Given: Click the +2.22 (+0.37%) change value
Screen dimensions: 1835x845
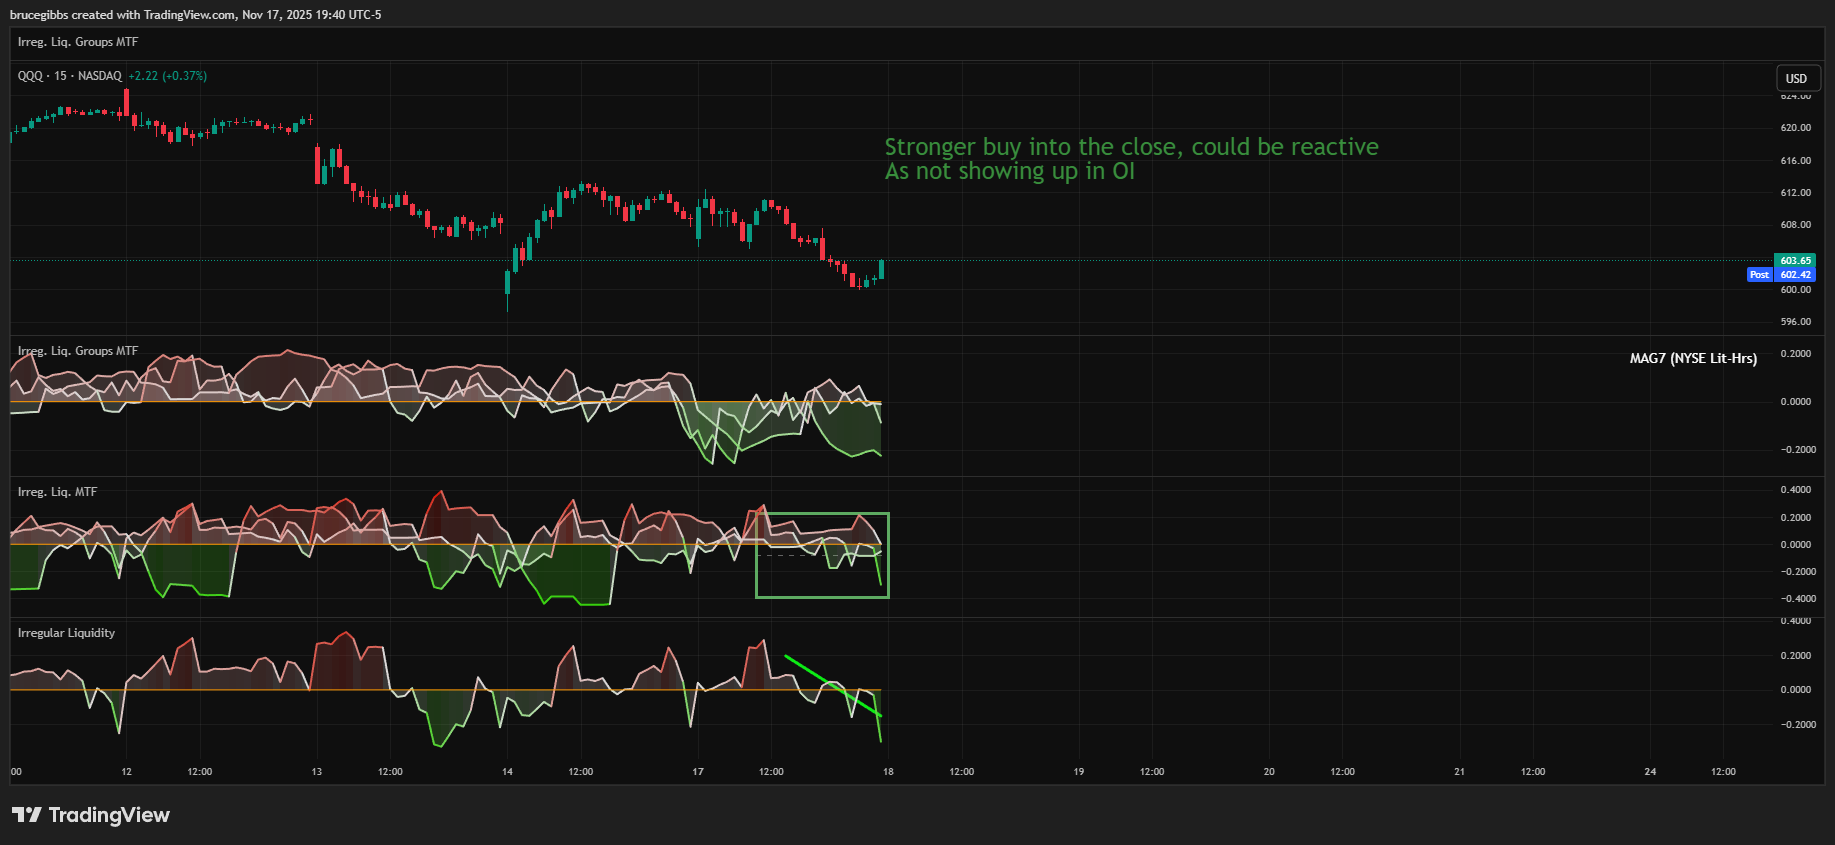Looking at the screenshot, I should [x=167, y=76].
